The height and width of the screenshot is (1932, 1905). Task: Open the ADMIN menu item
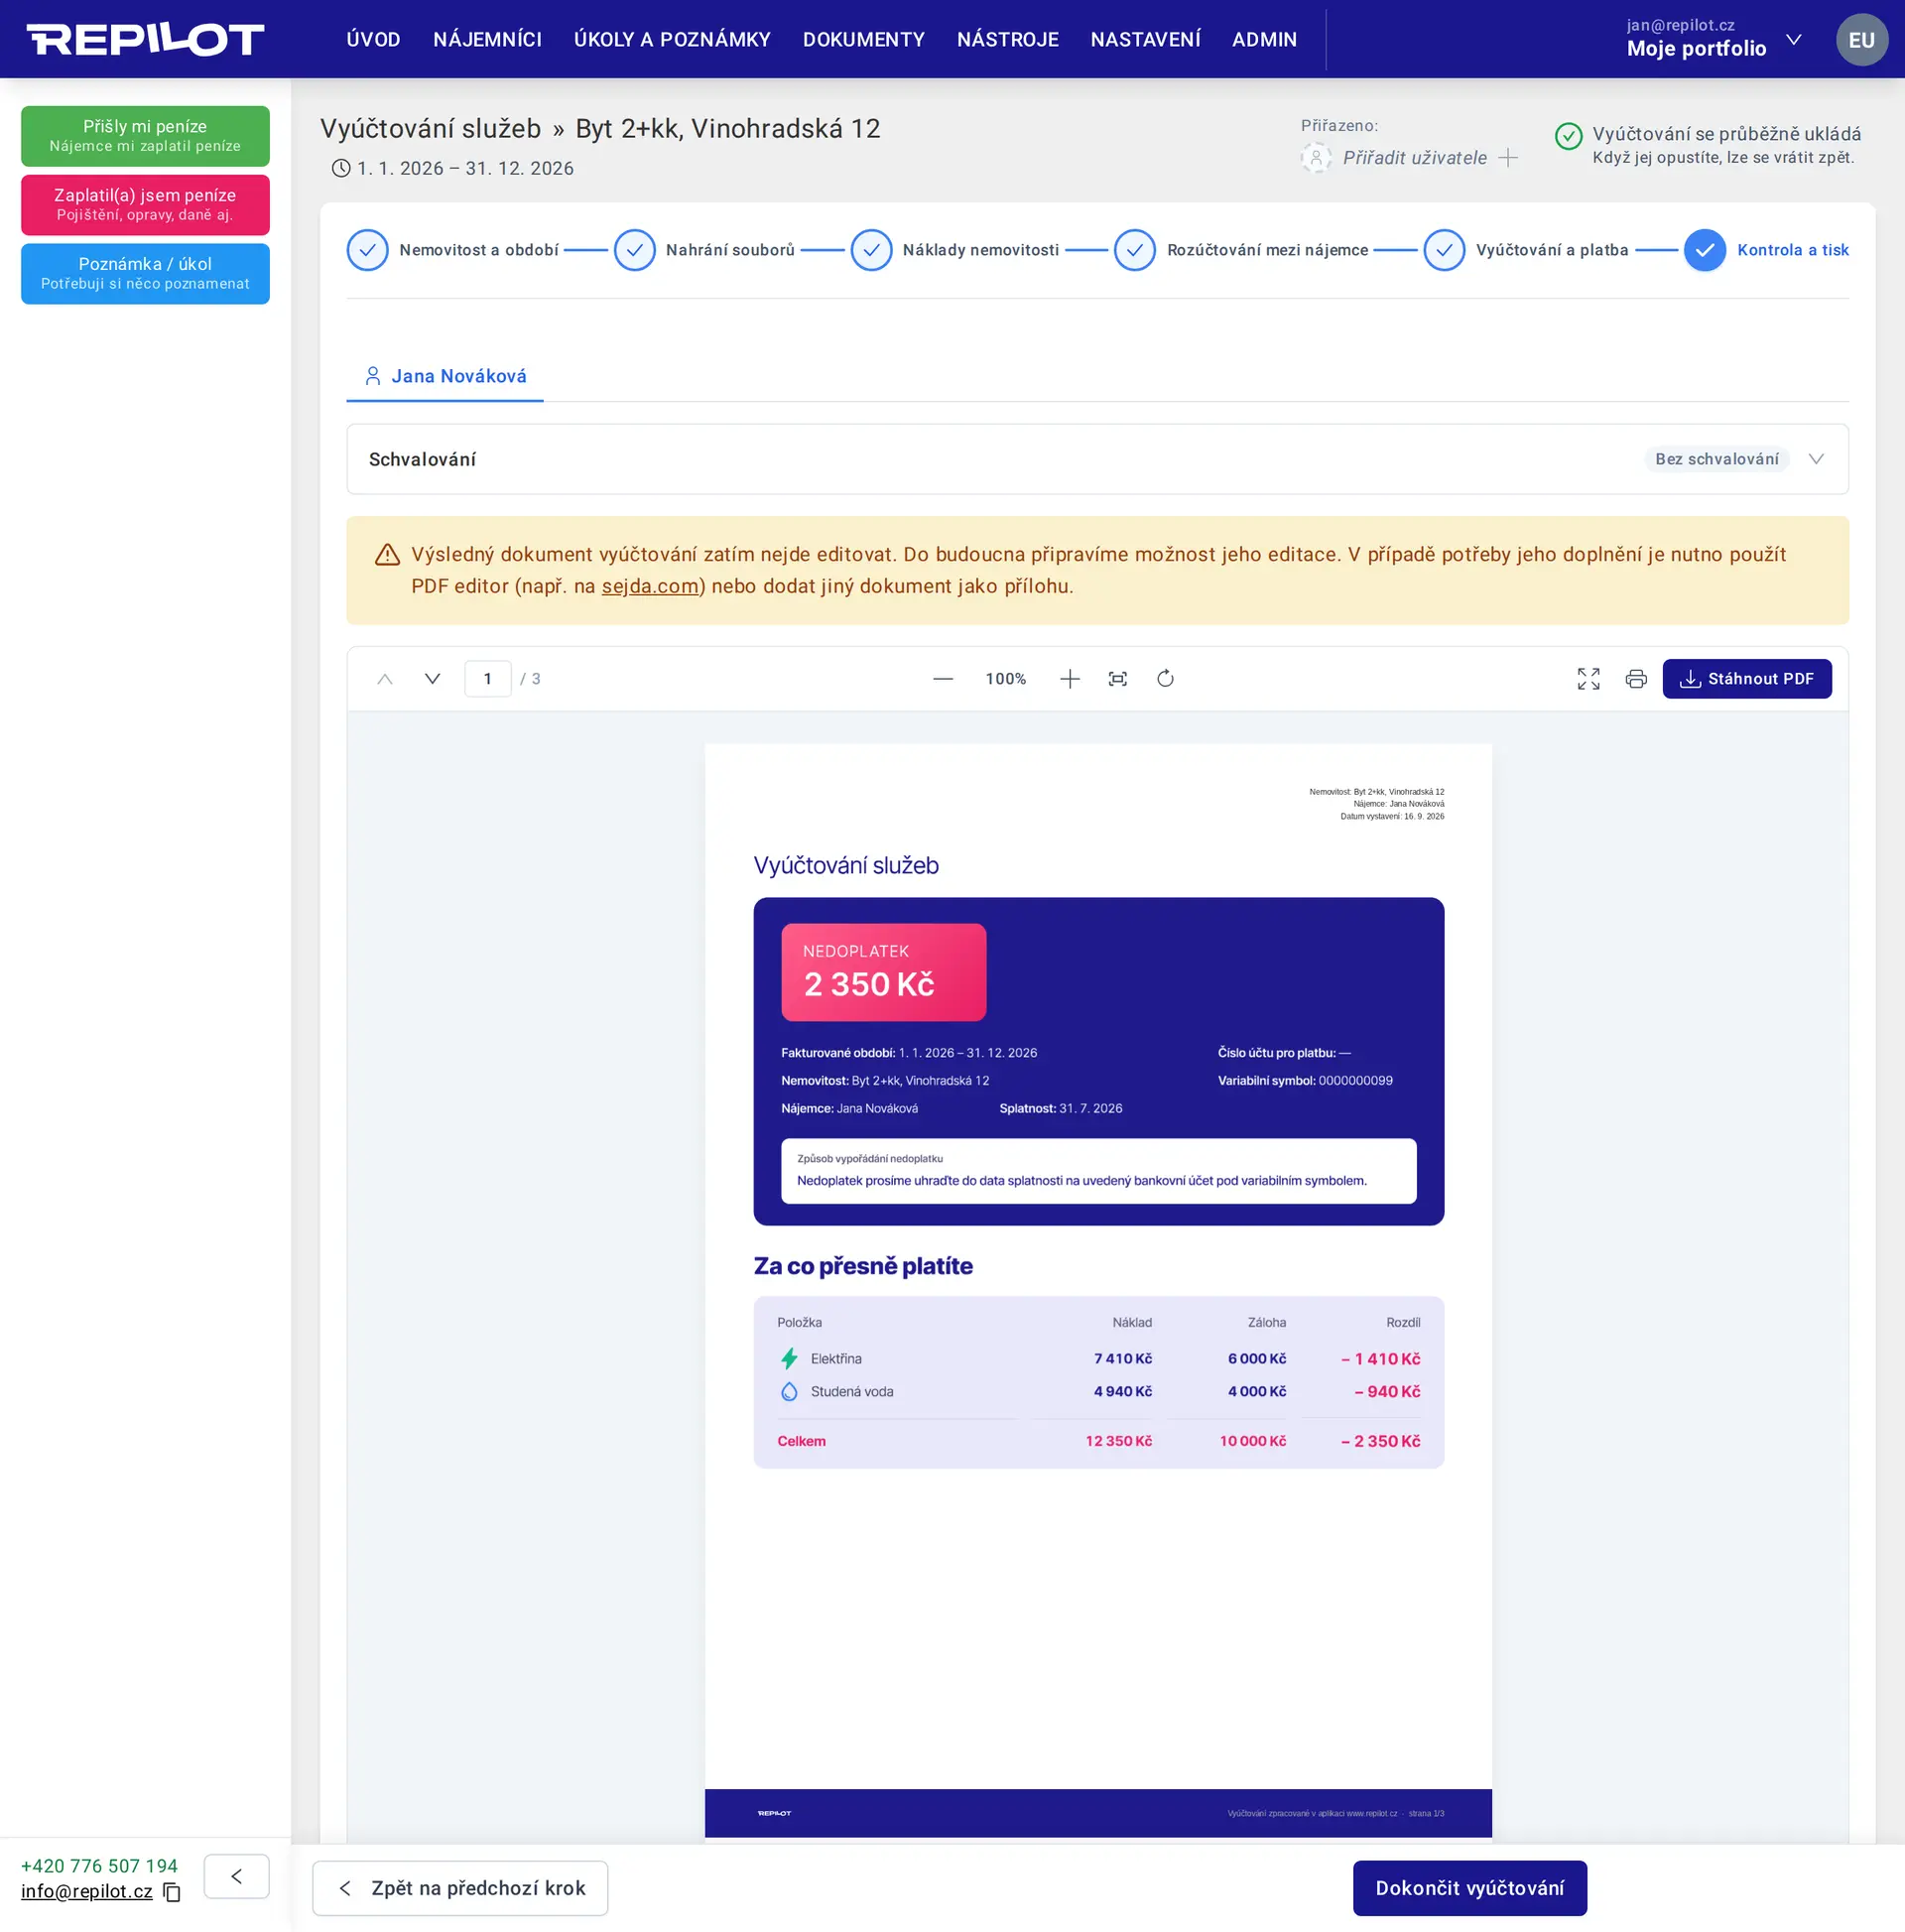click(1264, 39)
